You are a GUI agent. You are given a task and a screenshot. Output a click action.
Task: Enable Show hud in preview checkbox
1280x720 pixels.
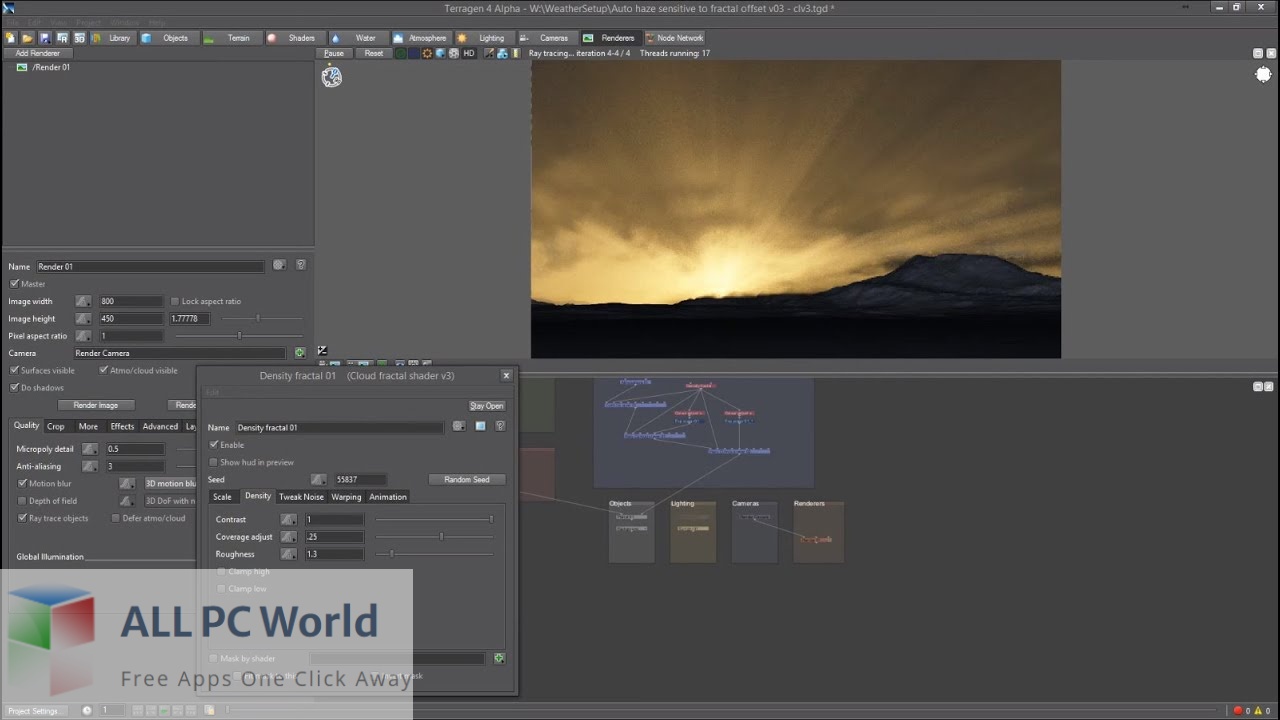pyautogui.click(x=213, y=462)
